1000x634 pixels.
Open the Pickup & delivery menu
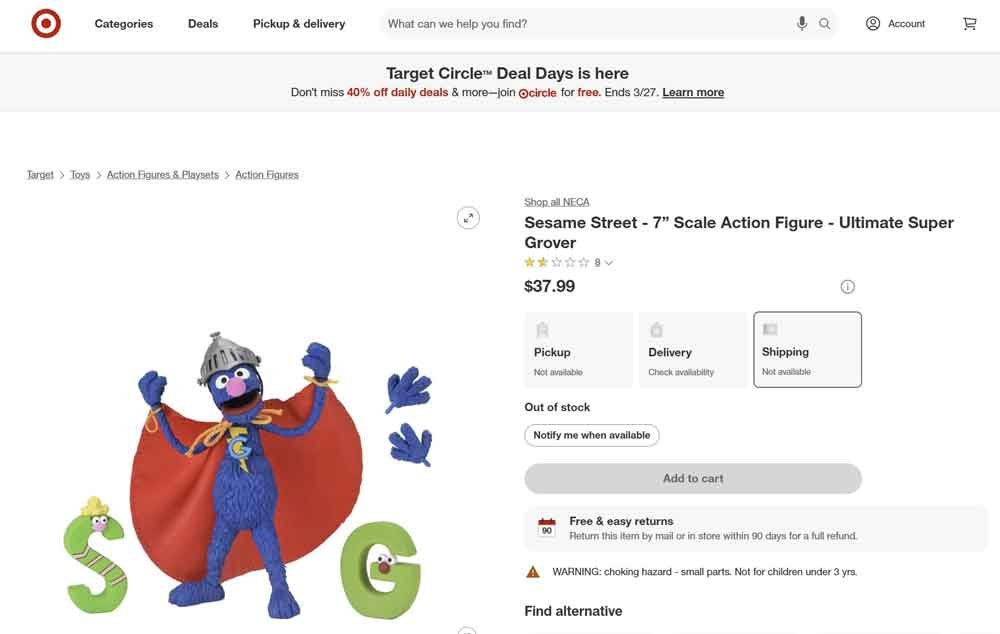click(x=297, y=23)
